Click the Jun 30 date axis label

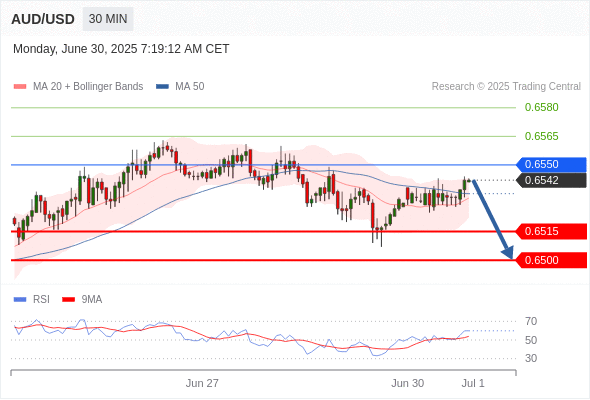click(x=408, y=383)
